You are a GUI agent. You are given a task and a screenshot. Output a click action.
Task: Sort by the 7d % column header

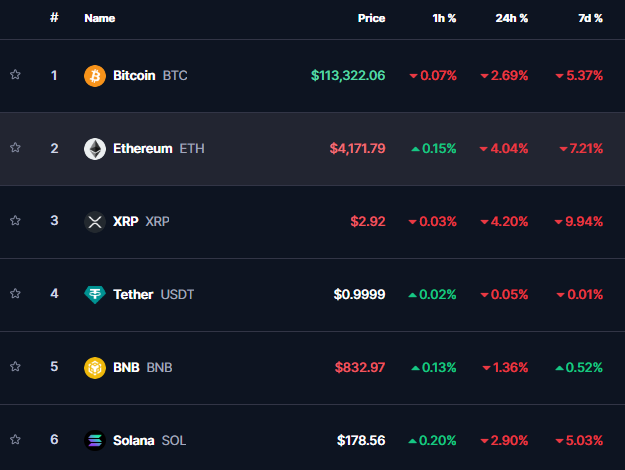tap(590, 18)
